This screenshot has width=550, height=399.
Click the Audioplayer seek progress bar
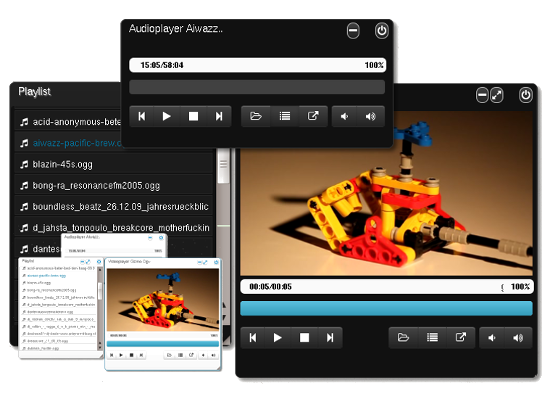pyautogui.click(x=257, y=87)
